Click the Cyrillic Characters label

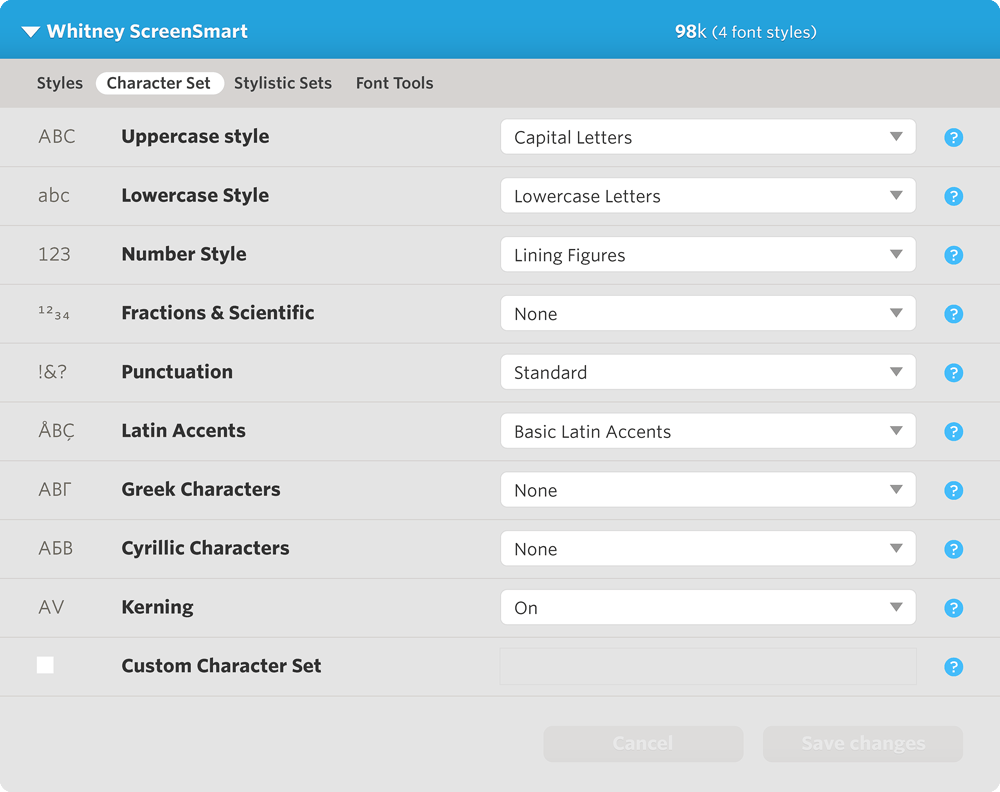(205, 548)
